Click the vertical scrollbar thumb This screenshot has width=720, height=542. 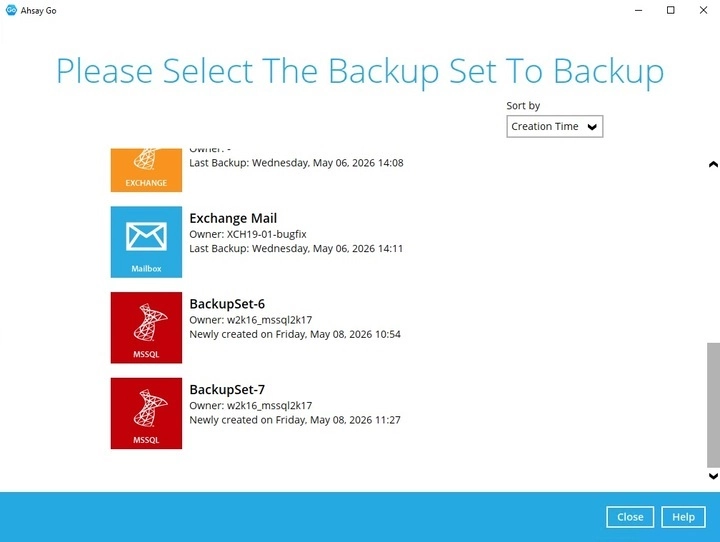(x=713, y=405)
